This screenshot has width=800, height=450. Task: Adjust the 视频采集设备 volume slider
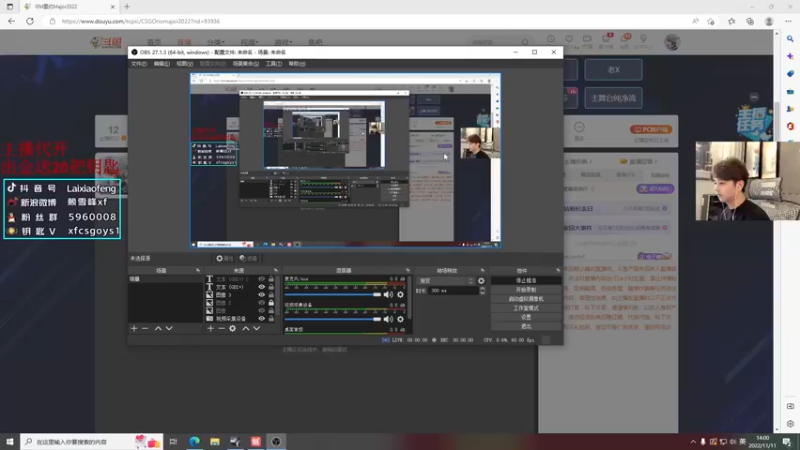pos(333,319)
